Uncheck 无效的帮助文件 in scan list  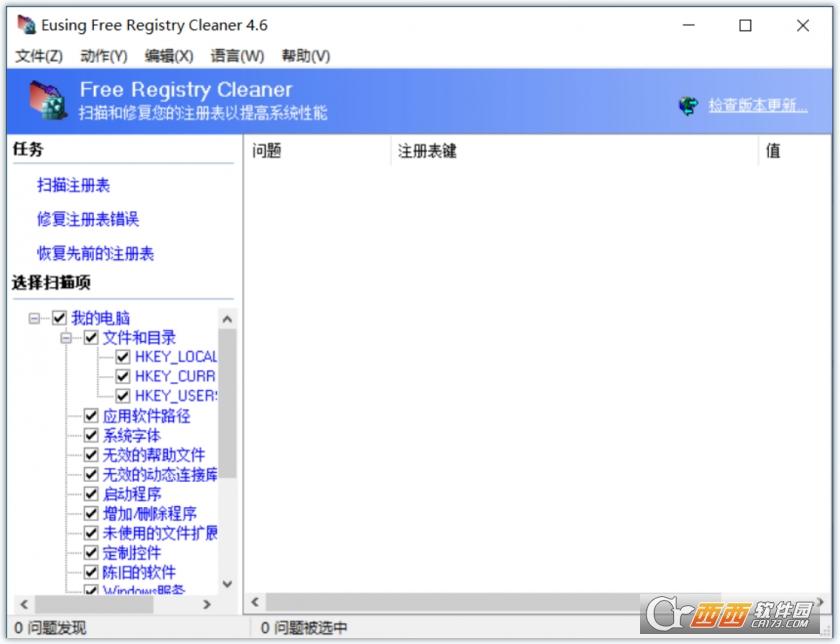pyautogui.click(x=91, y=455)
